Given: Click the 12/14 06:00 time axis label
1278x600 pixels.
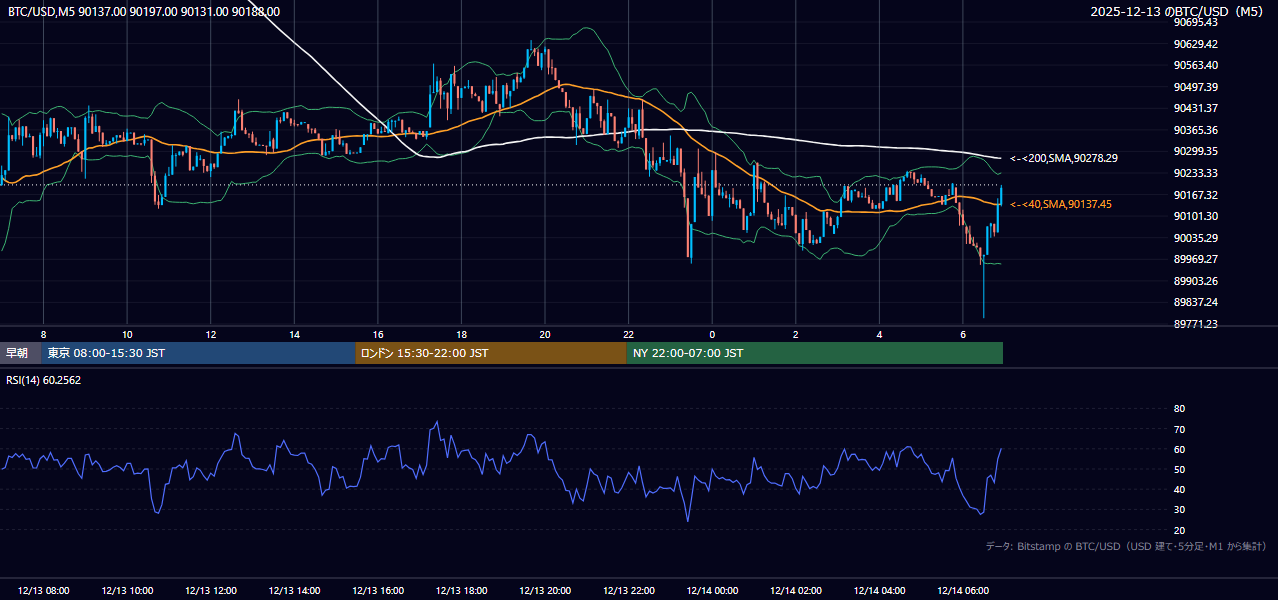Looking at the screenshot, I should point(963,591).
